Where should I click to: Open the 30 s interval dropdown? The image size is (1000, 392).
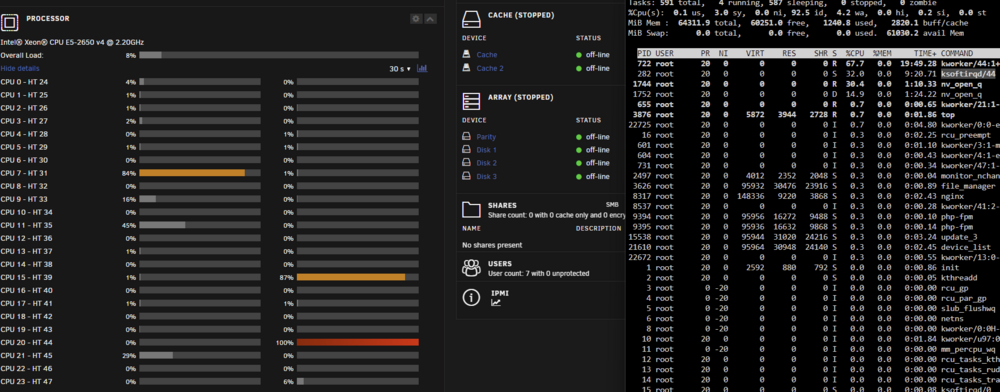click(x=401, y=69)
